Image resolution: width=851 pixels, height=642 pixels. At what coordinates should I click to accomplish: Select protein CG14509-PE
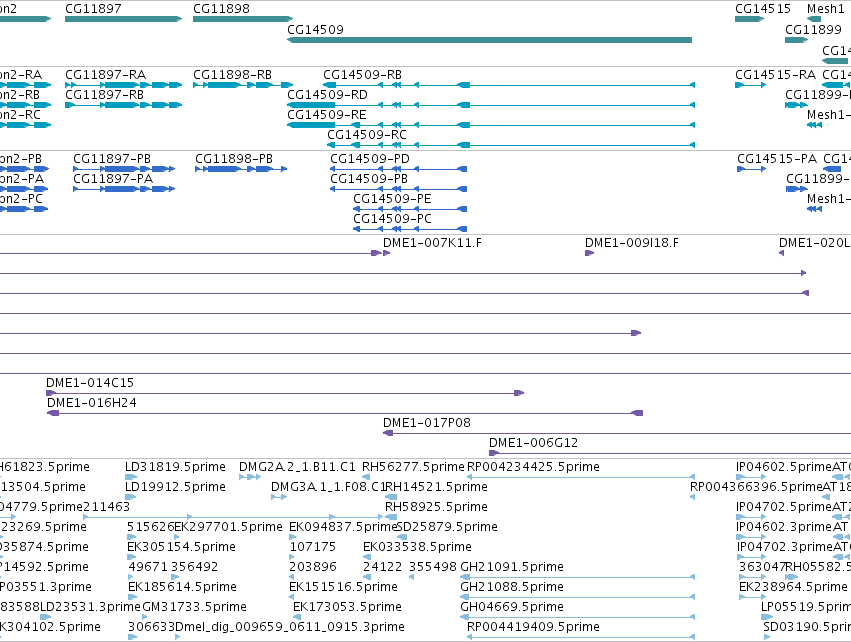click(x=410, y=209)
